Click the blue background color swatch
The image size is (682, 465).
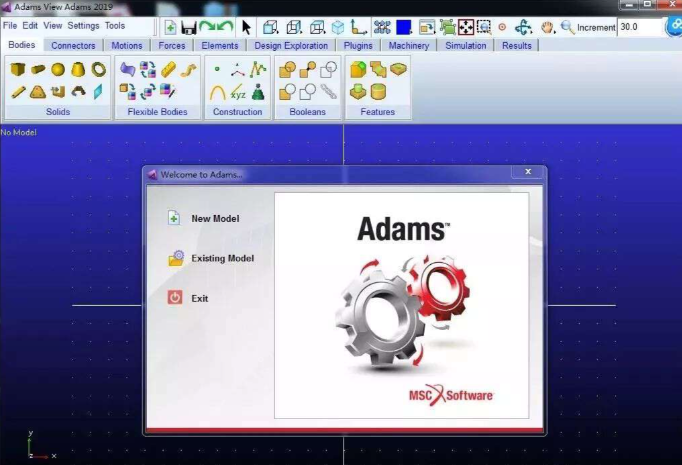pos(404,27)
